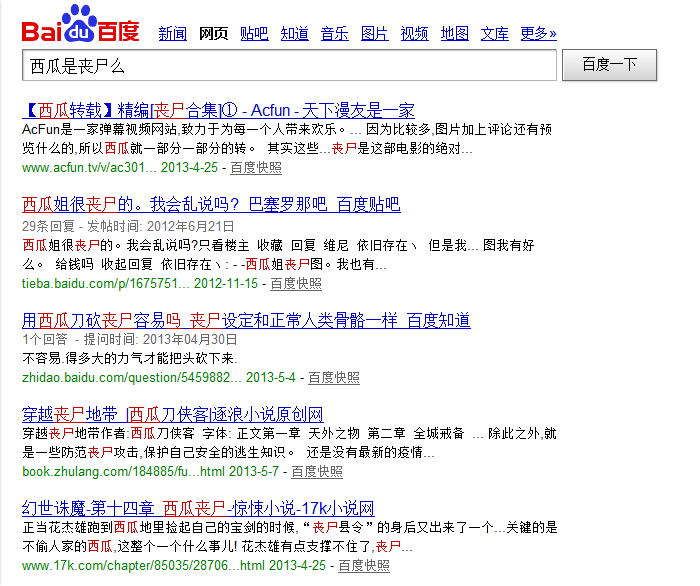Open the 知道 tab
700x586 pixels.
[x=295, y=33]
